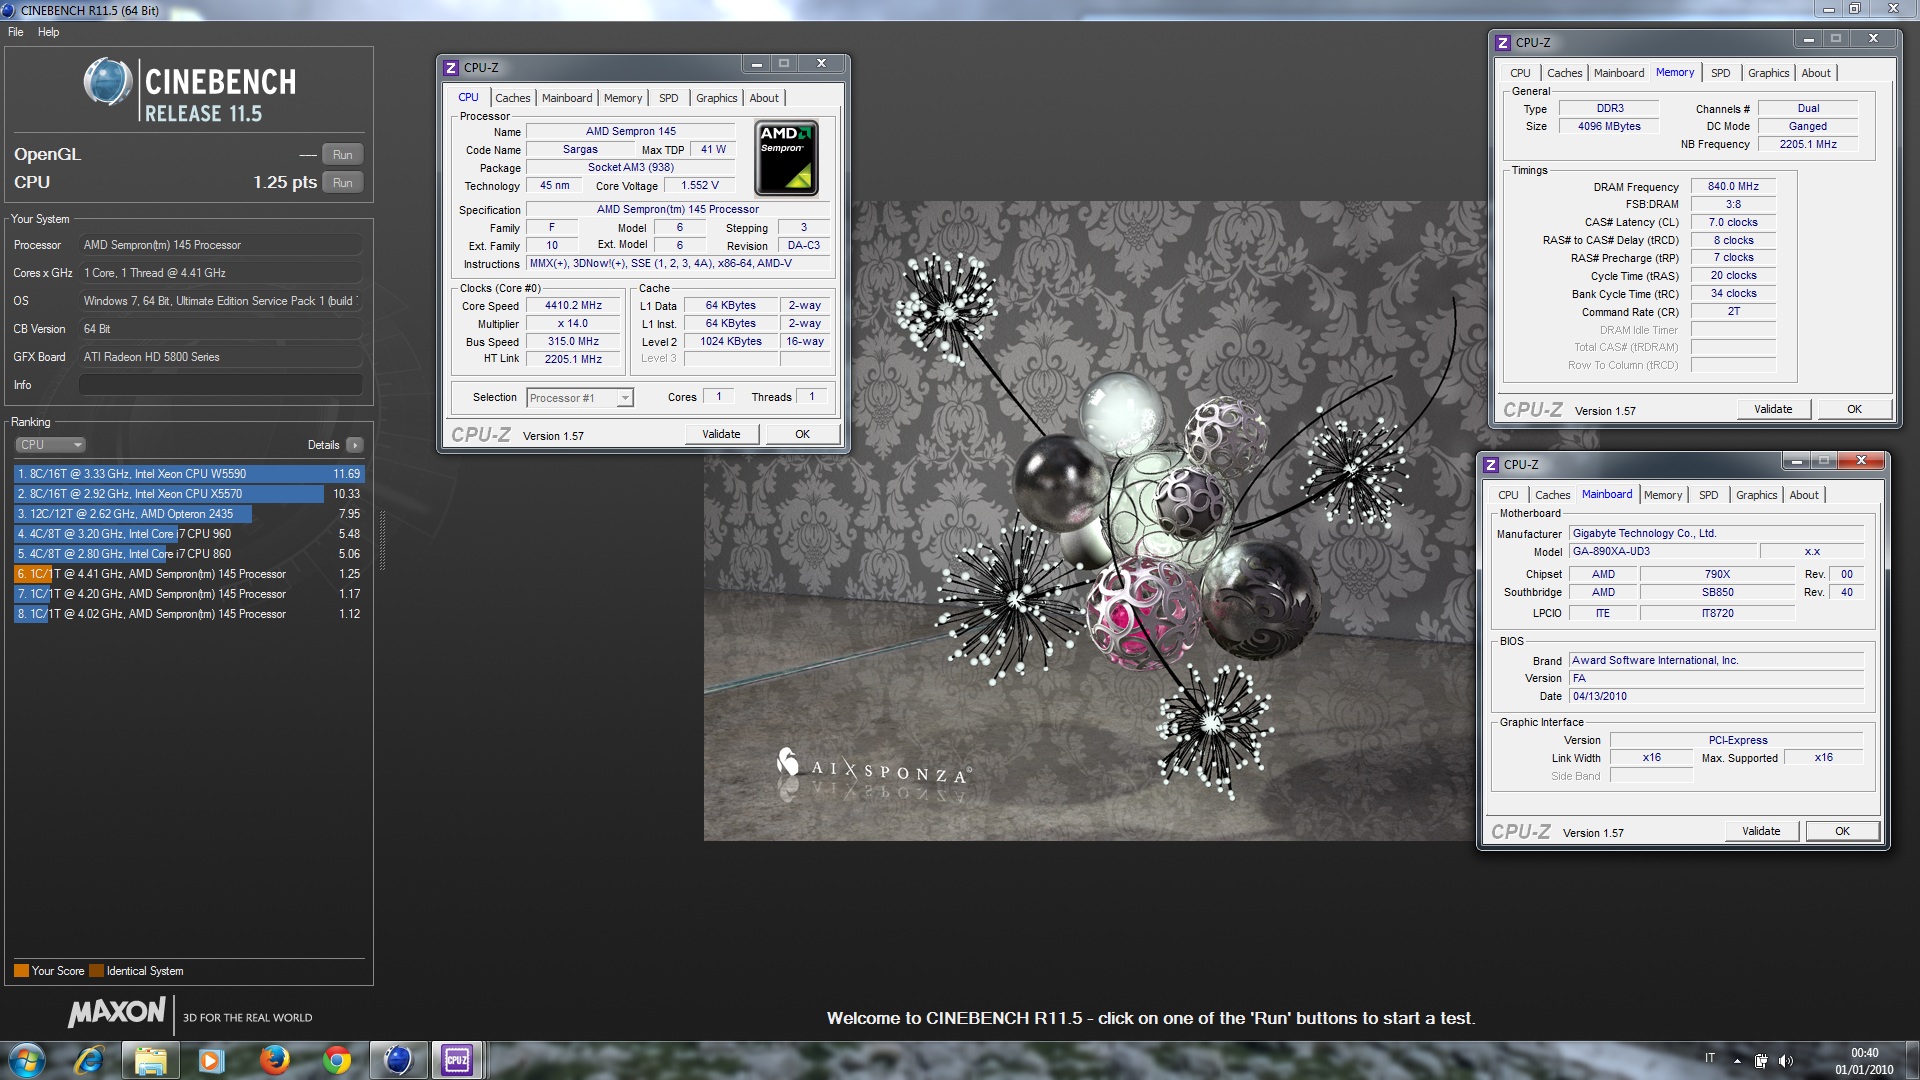Show hidden tray icons arrow
Screen dimensions: 1920x1080
(1737, 1061)
